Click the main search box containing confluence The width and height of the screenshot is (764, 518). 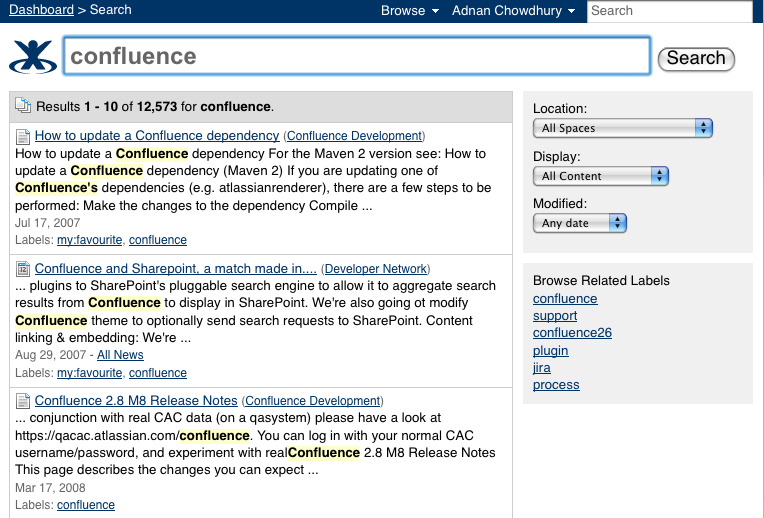tap(357, 56)
